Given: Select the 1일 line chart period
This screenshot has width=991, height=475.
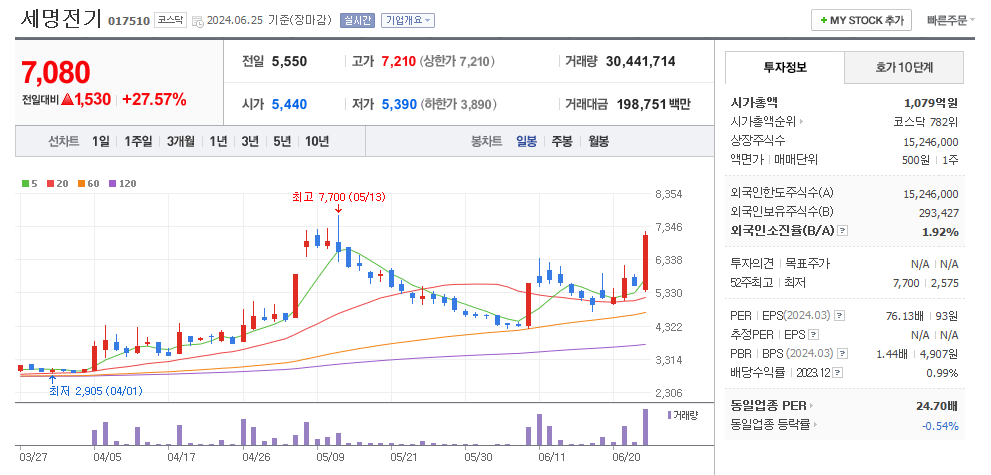Looking at the screenshot, I should (100, 141).
